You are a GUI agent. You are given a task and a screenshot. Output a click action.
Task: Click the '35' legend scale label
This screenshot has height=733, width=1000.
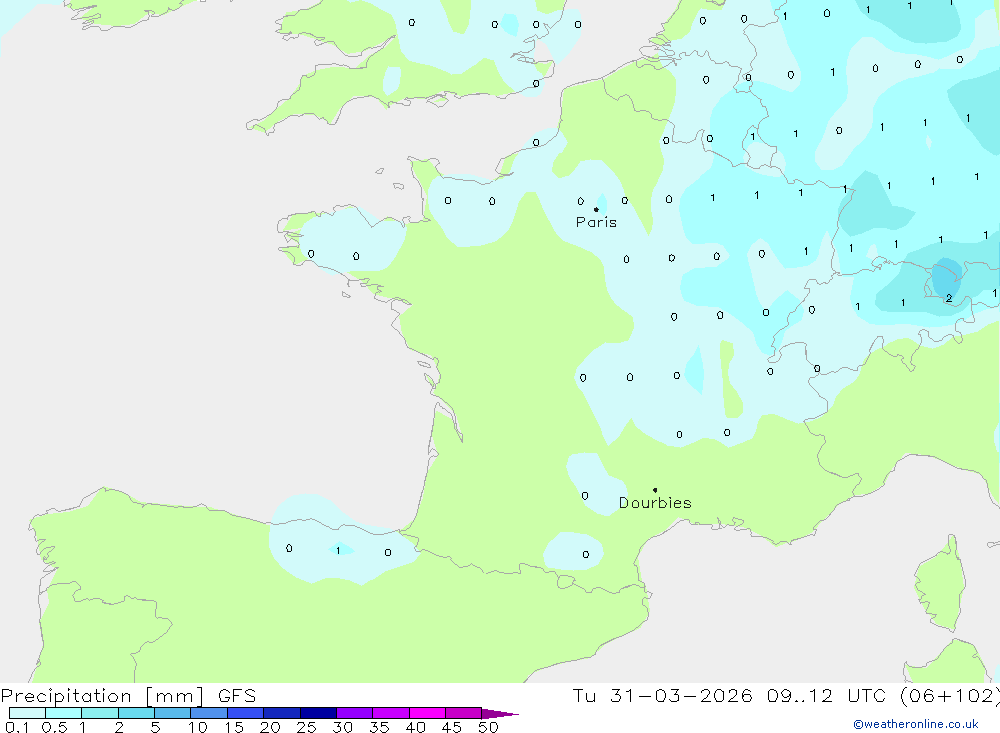point(379,727)
